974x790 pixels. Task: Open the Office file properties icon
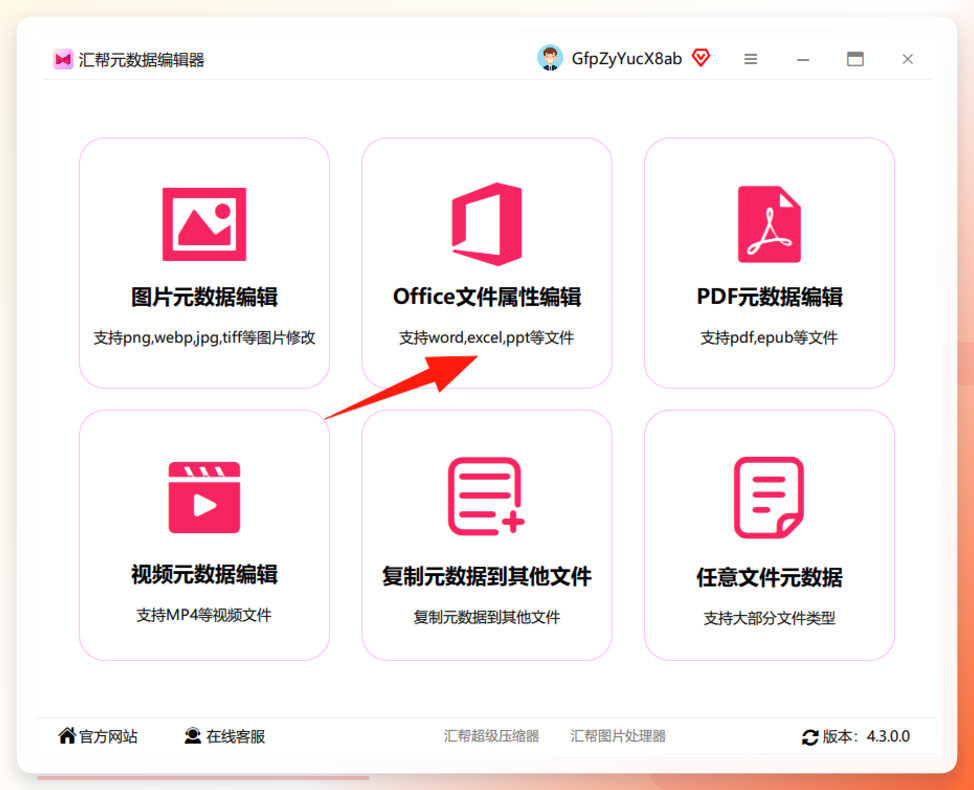click(487, 224)
